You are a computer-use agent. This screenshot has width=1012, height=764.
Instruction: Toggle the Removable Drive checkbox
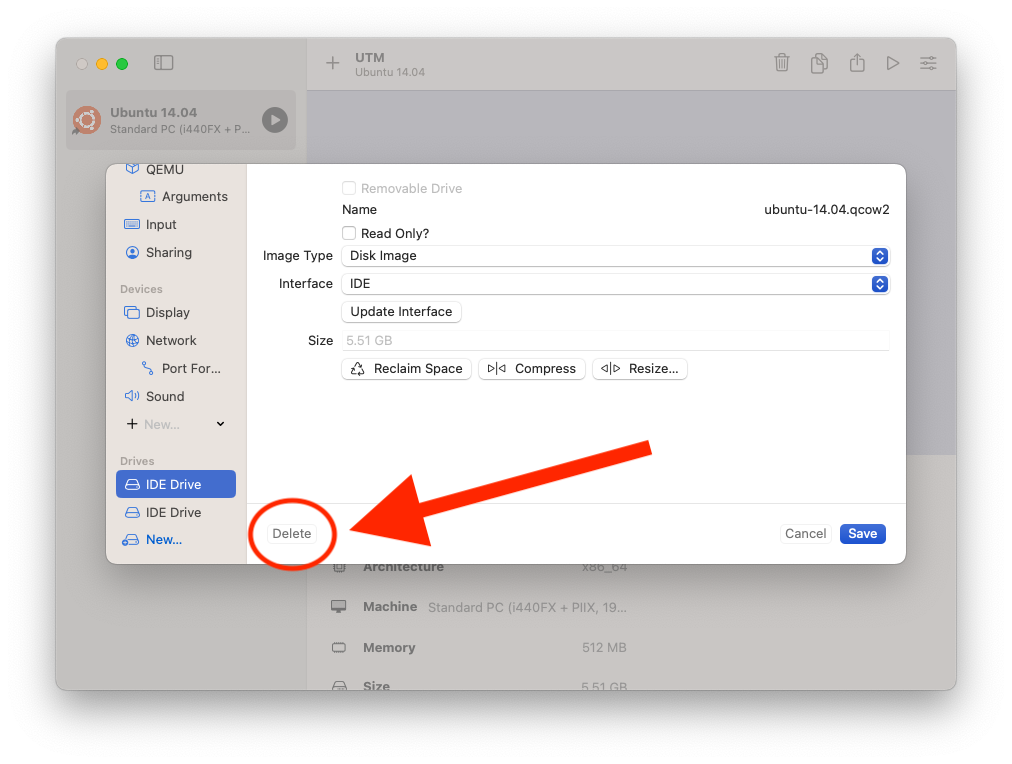pyautogui.click(x=349, y=188)
